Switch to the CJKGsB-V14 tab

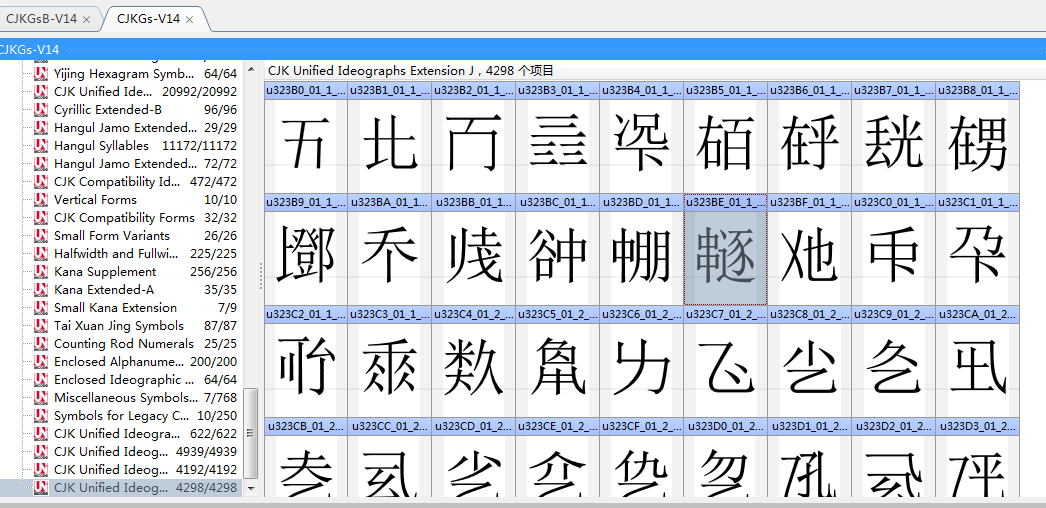coord(41,19)
